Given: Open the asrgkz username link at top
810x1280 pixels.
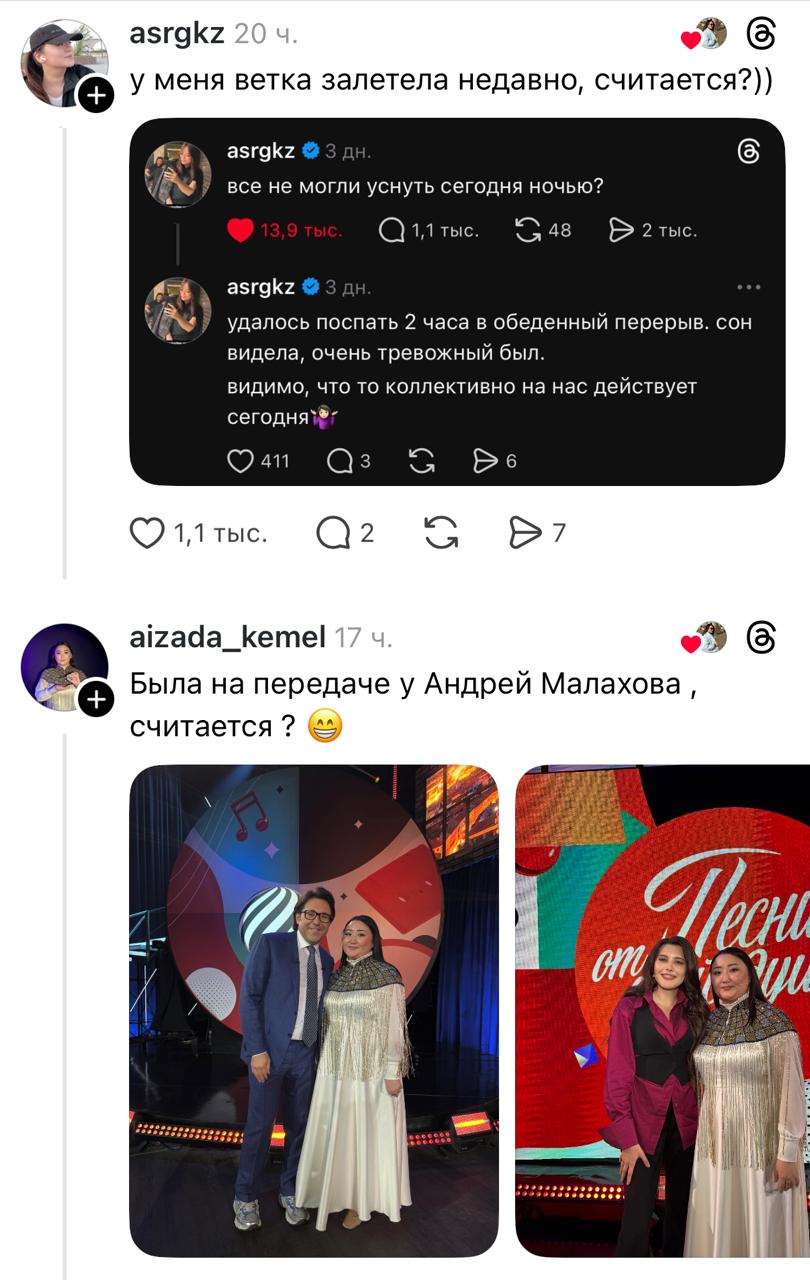Looking at the screenshot, I should point(177,34).
